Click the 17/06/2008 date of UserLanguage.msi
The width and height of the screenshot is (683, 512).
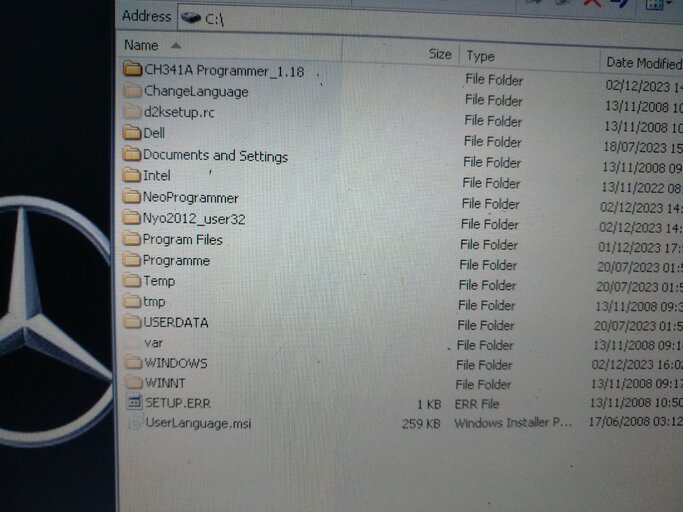coord(635,422)
